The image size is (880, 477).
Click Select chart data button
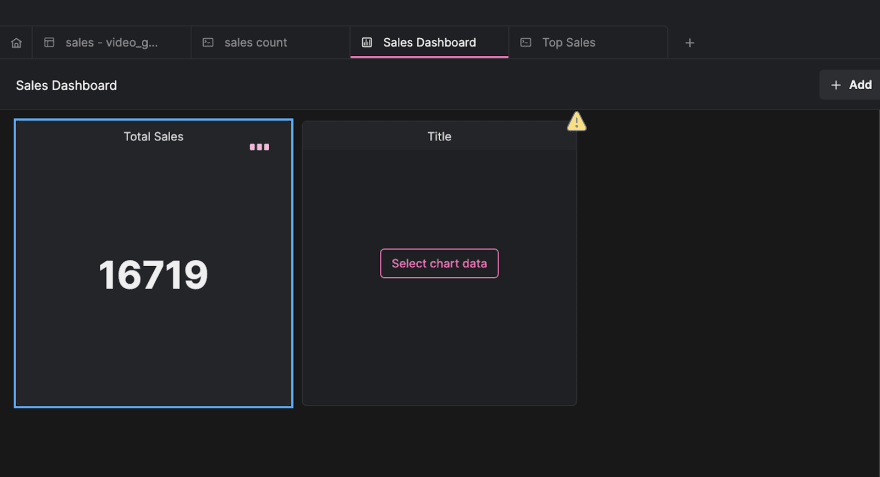pyautogui.click(x=439, y=263)
